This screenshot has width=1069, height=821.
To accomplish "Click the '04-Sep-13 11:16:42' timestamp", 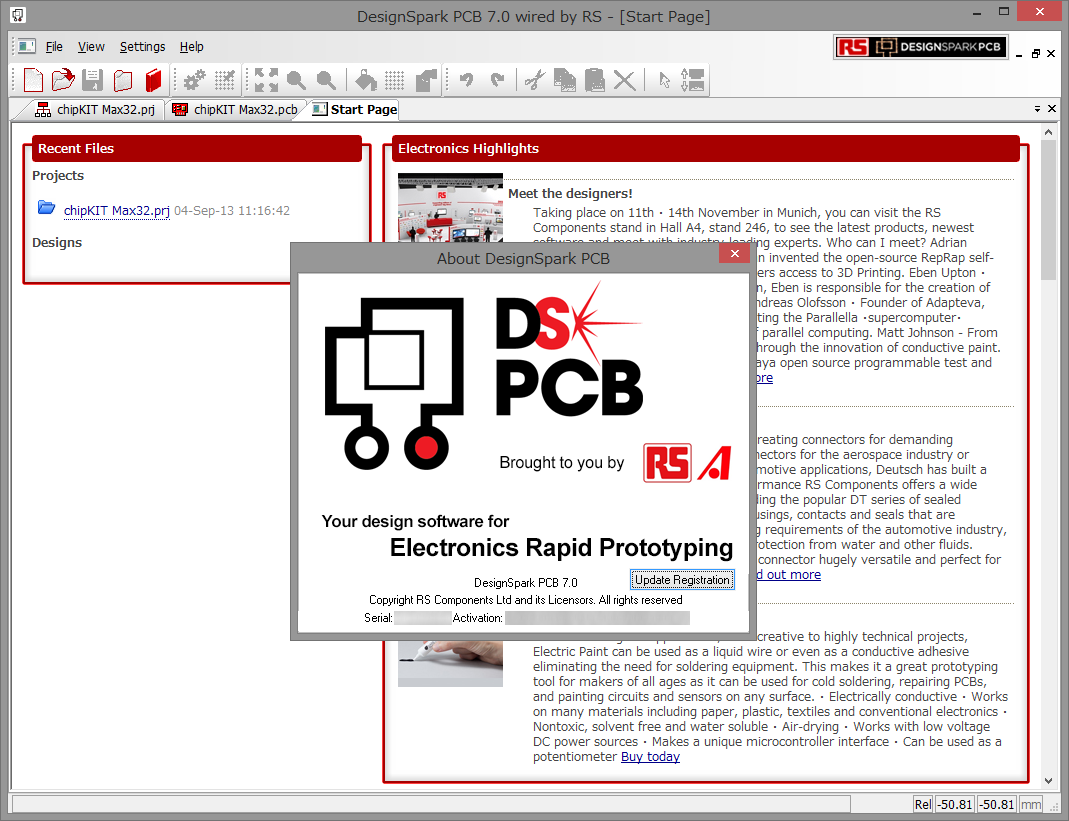I will (232, 211).
